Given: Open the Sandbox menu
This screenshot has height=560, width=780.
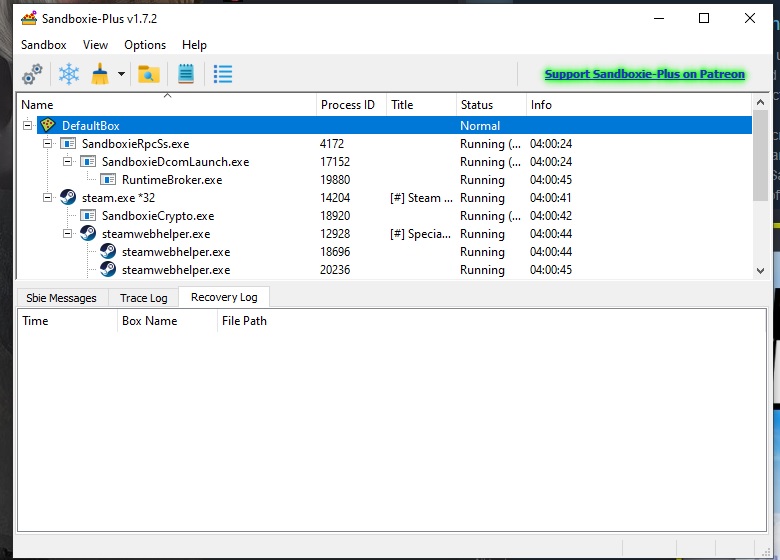Looking at the screenshot, I should click(44, 45).
